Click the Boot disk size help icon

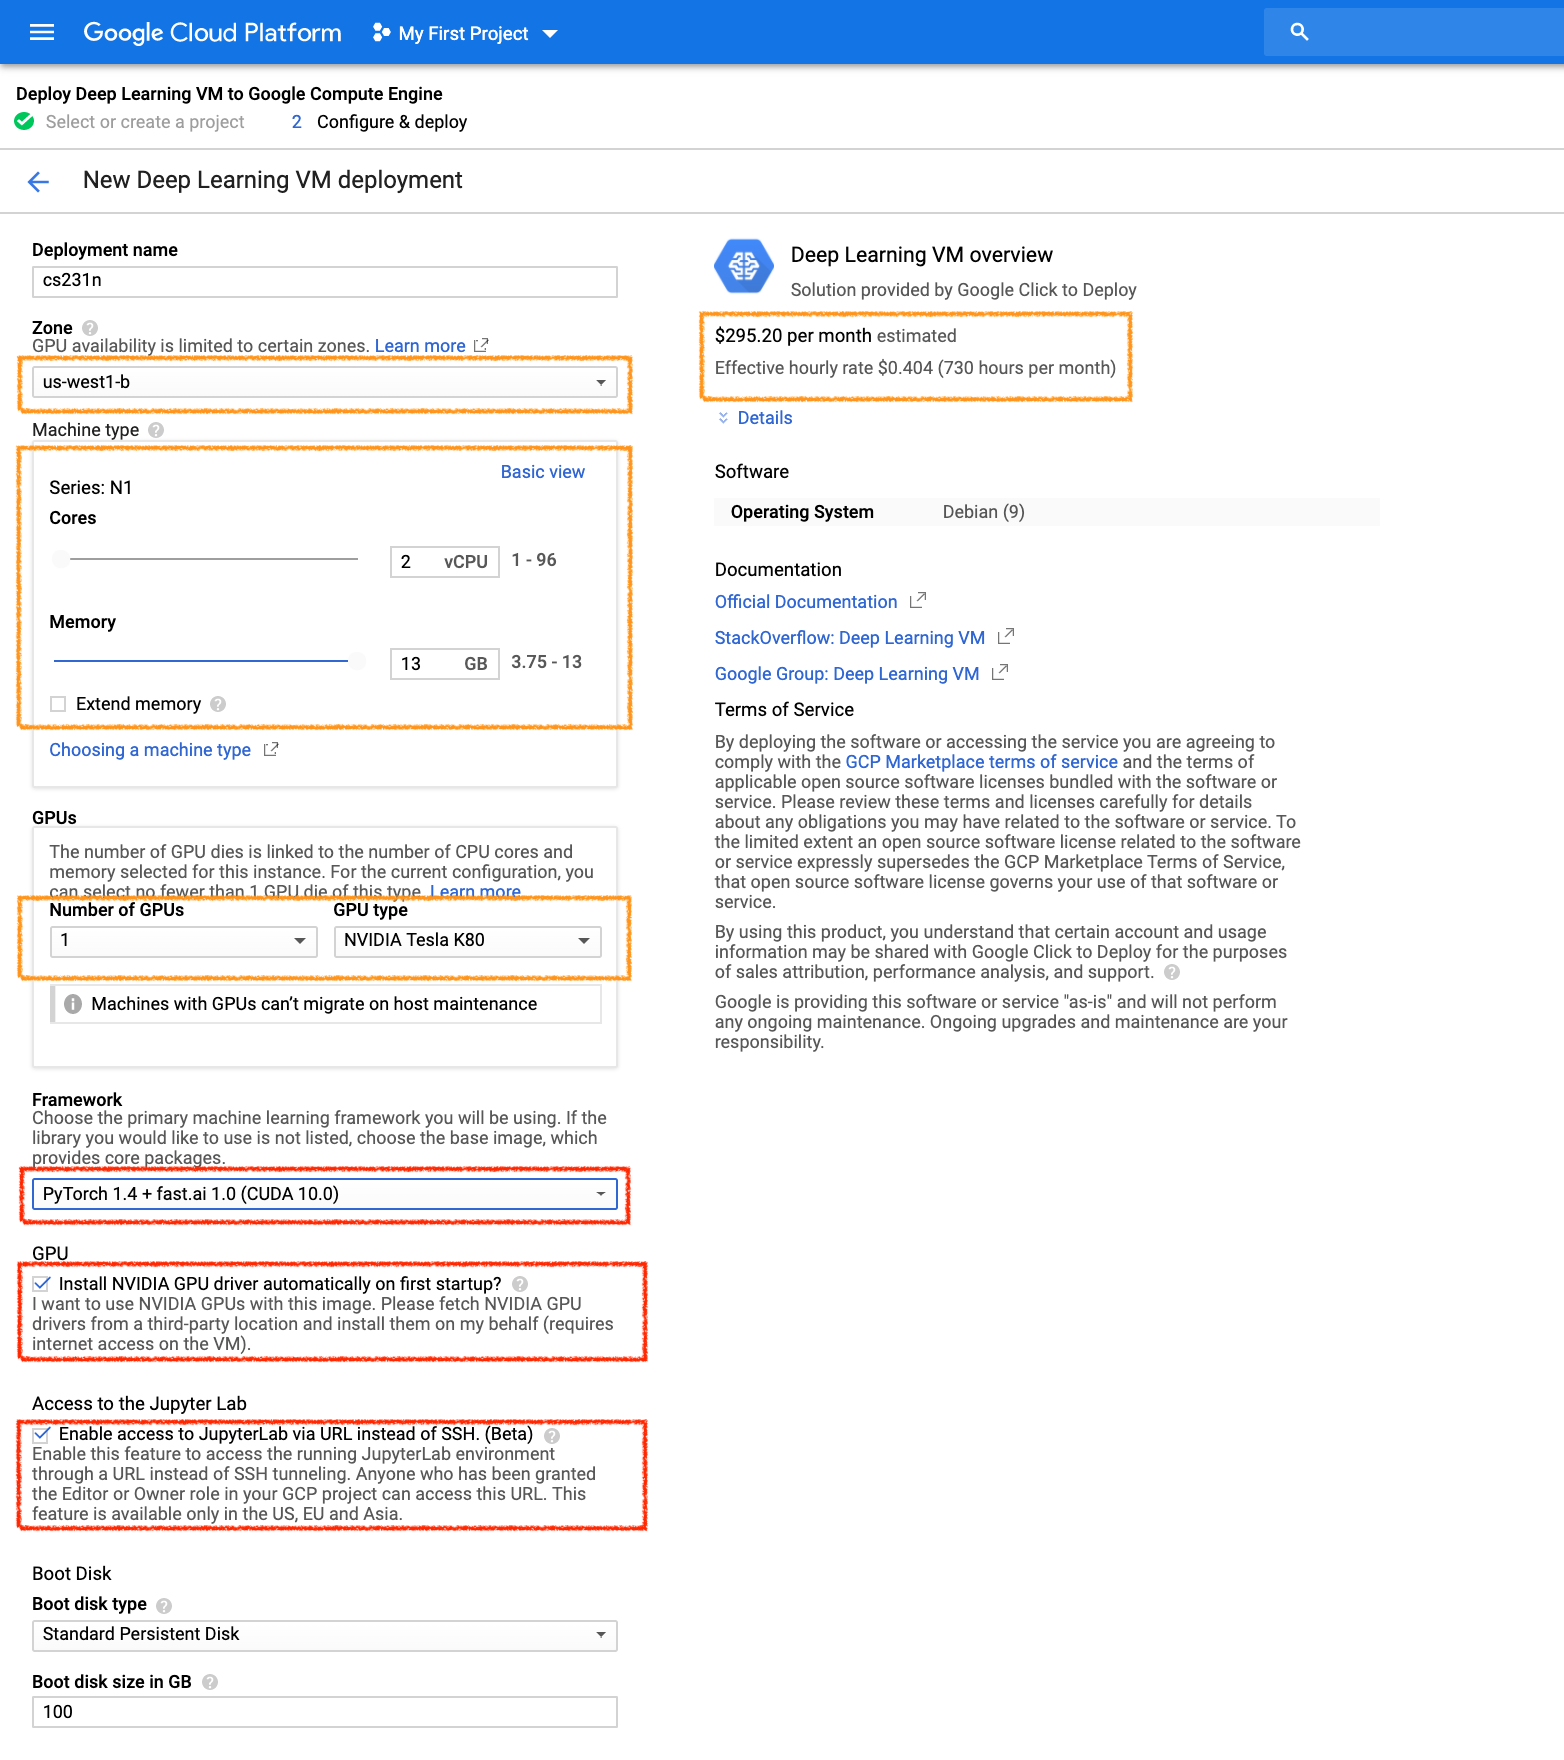pyautogui.click(x=210, y=1682)
